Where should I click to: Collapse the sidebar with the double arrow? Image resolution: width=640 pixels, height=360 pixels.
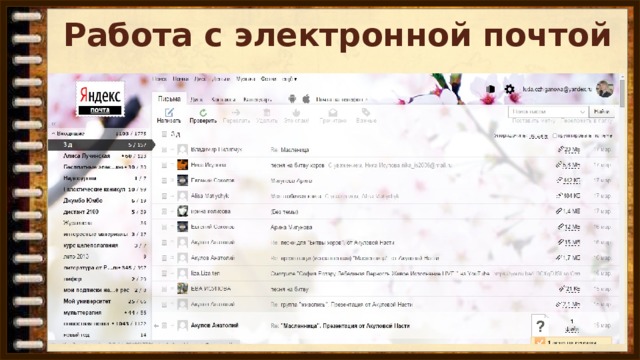[53, 123]
